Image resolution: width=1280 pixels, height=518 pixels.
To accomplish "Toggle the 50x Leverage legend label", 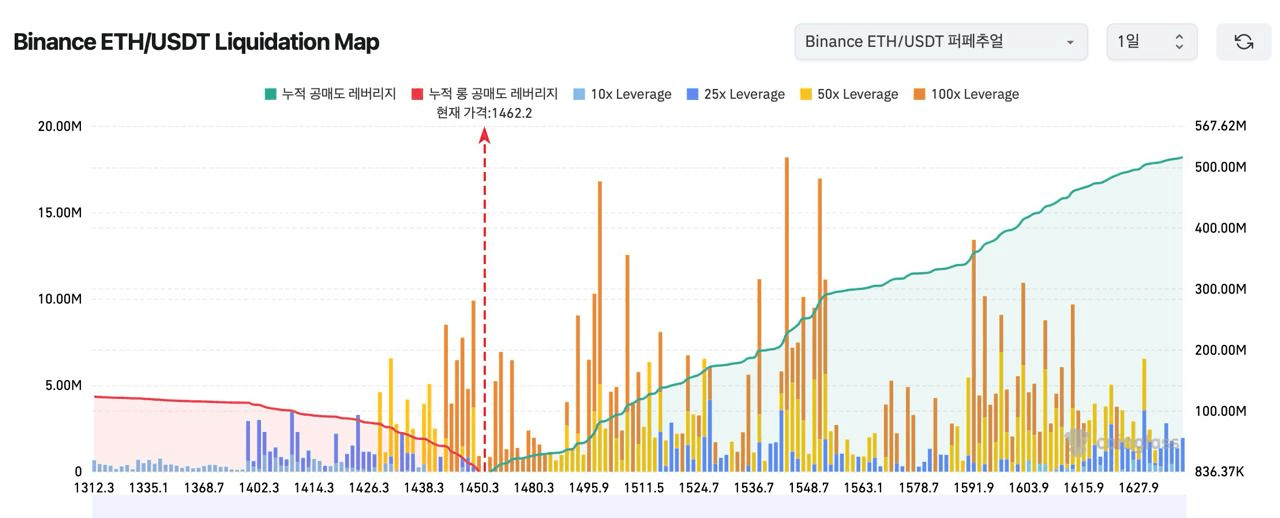I will tap(857, 94).
